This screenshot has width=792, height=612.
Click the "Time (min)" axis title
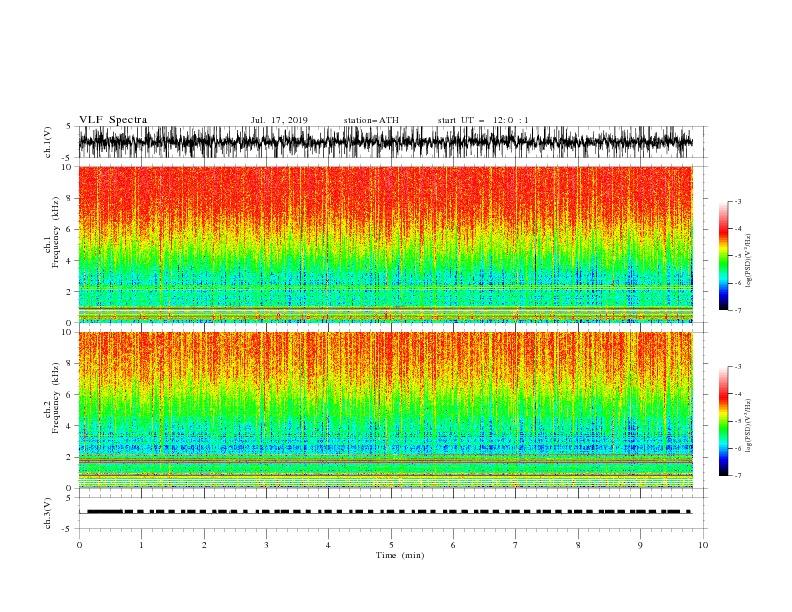400,555
